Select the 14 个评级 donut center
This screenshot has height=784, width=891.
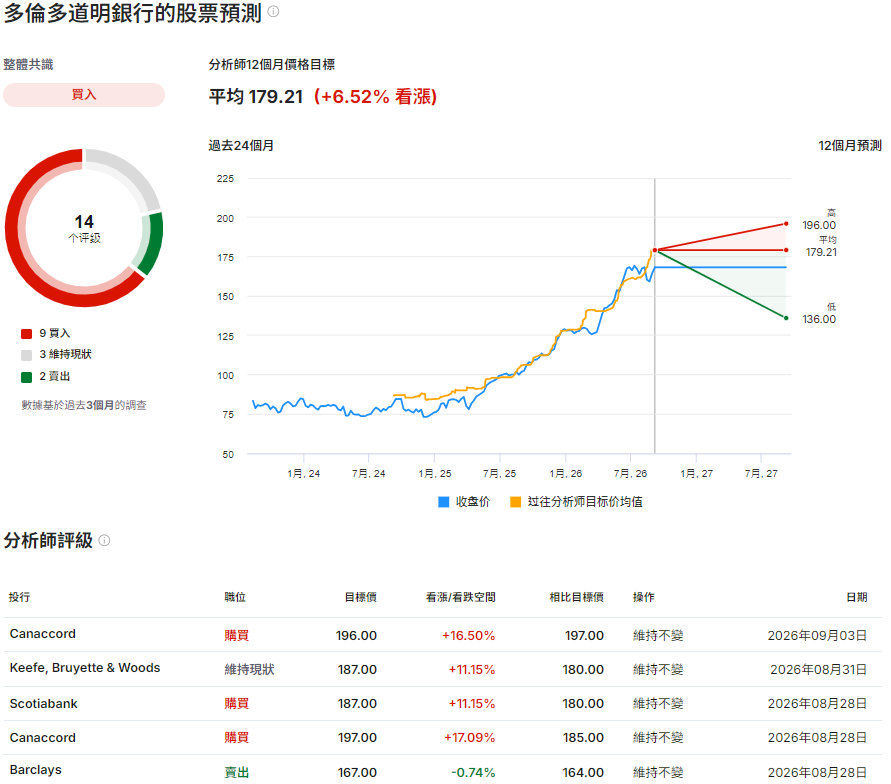[84, 228]
